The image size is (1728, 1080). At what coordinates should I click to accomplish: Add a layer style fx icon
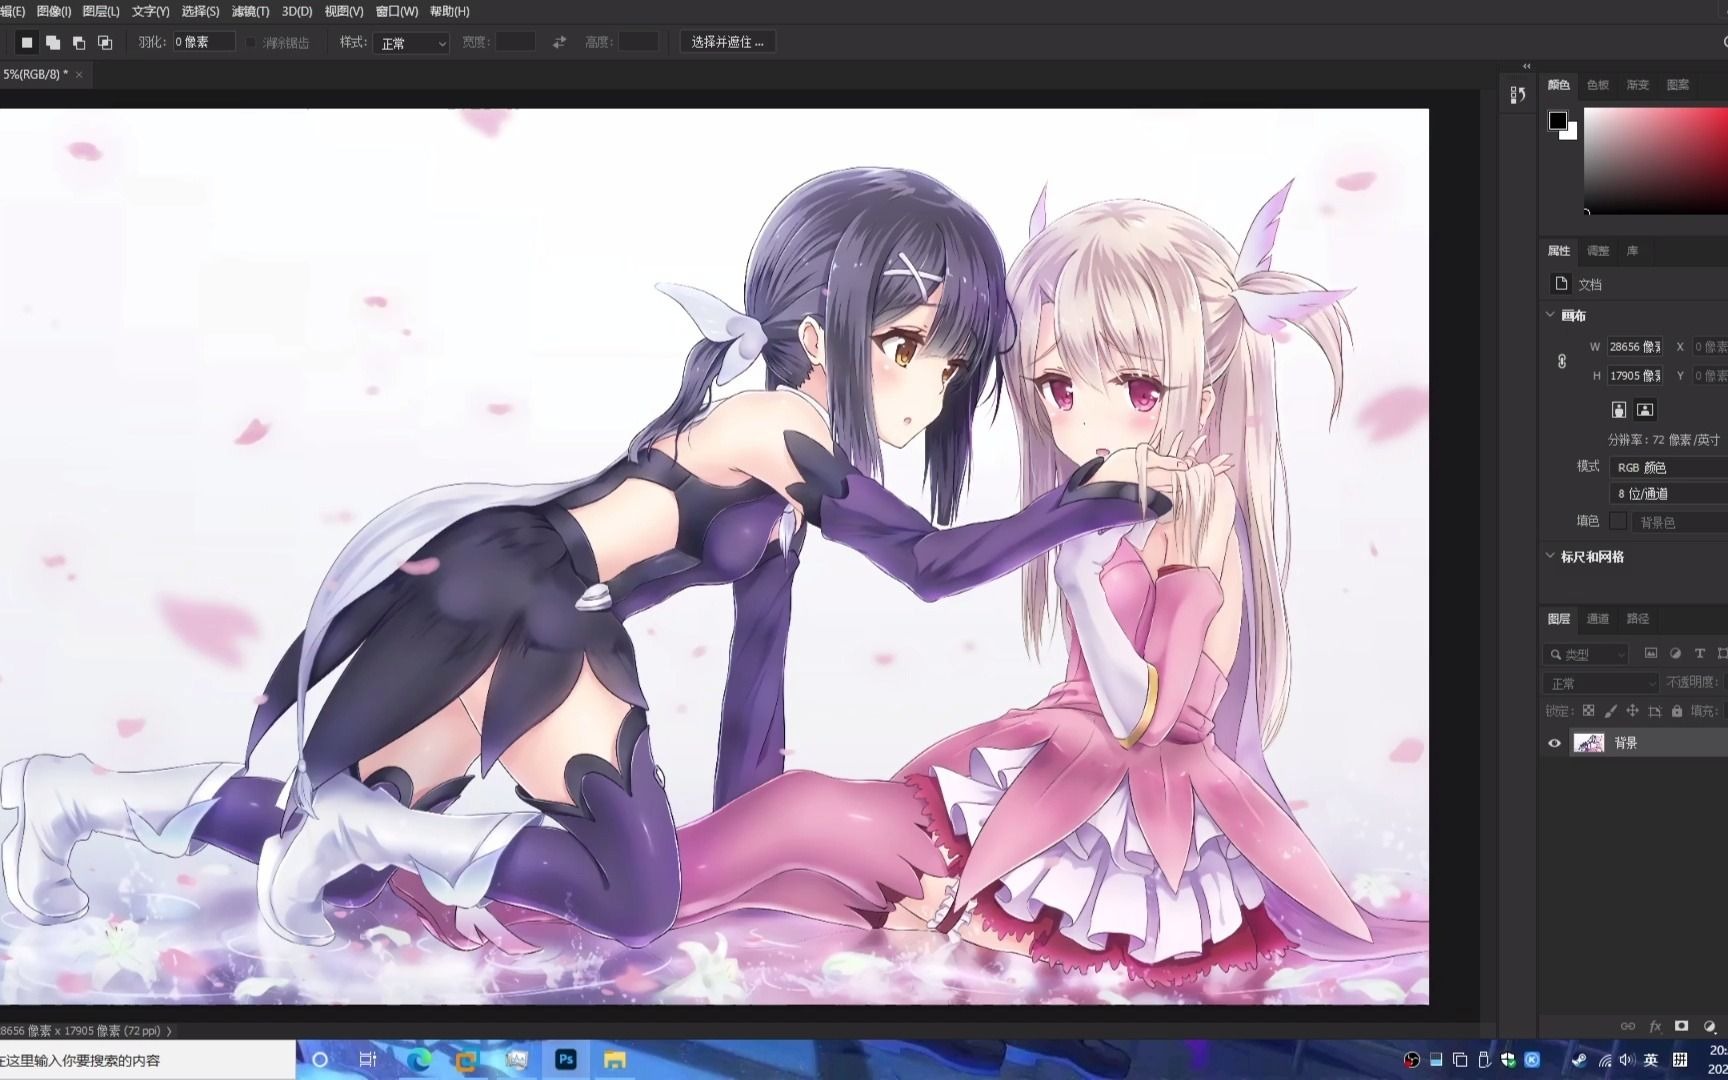coord(1655,1026)
